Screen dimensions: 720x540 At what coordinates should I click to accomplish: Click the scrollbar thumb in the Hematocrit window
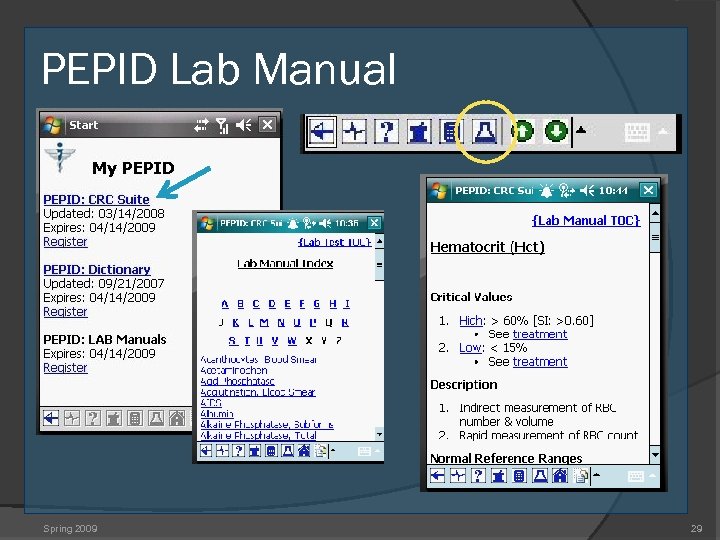[x=655, y=237]
